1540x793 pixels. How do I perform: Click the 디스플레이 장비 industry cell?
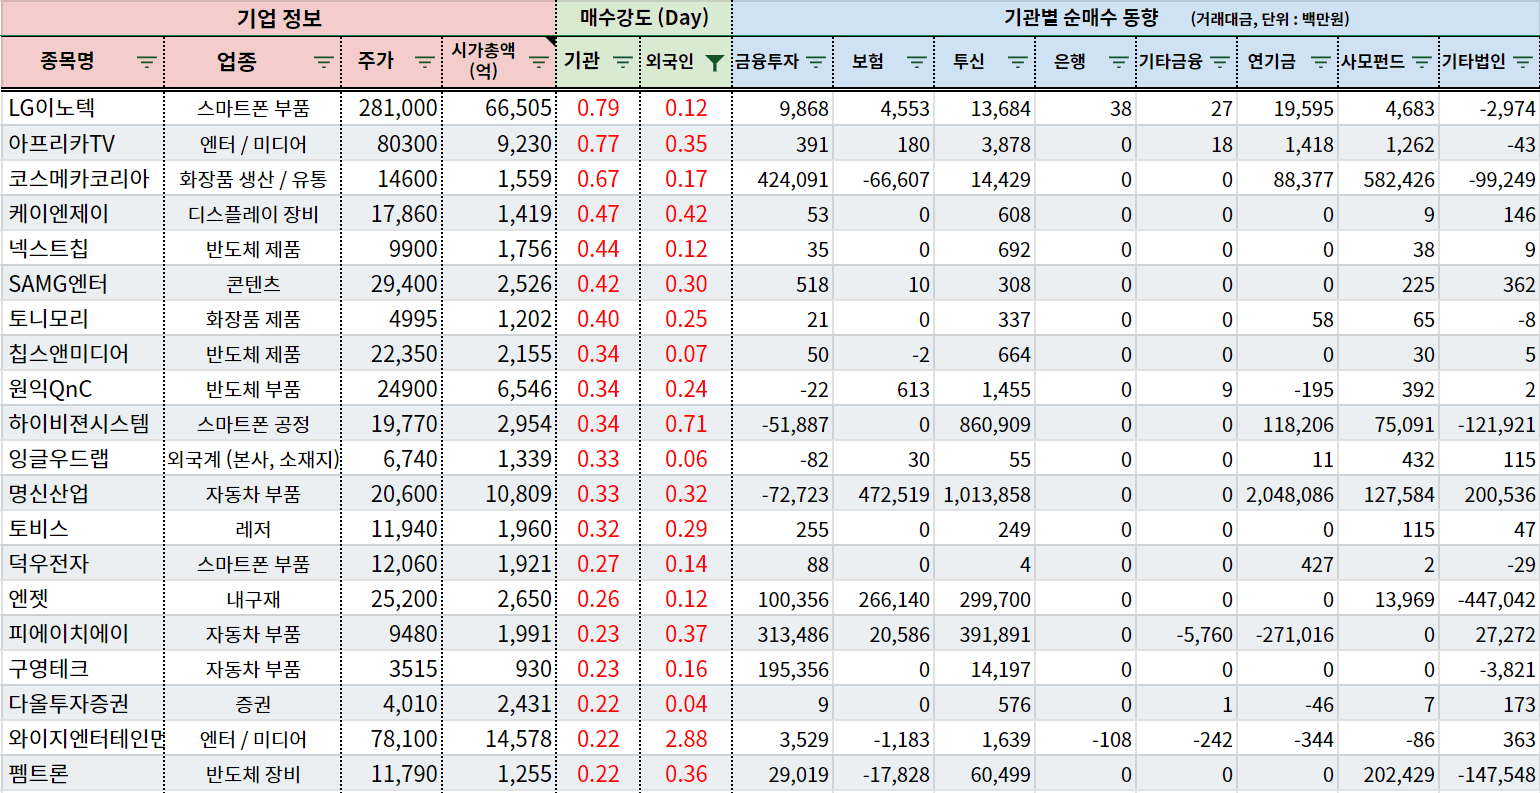[253, 214]
